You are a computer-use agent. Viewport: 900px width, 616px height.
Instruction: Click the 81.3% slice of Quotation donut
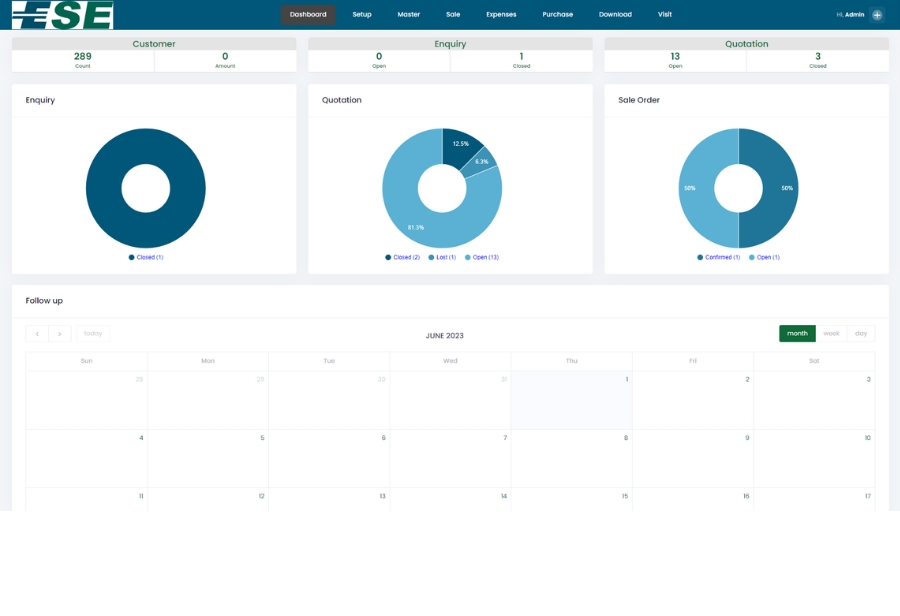[x=416, y=227]
